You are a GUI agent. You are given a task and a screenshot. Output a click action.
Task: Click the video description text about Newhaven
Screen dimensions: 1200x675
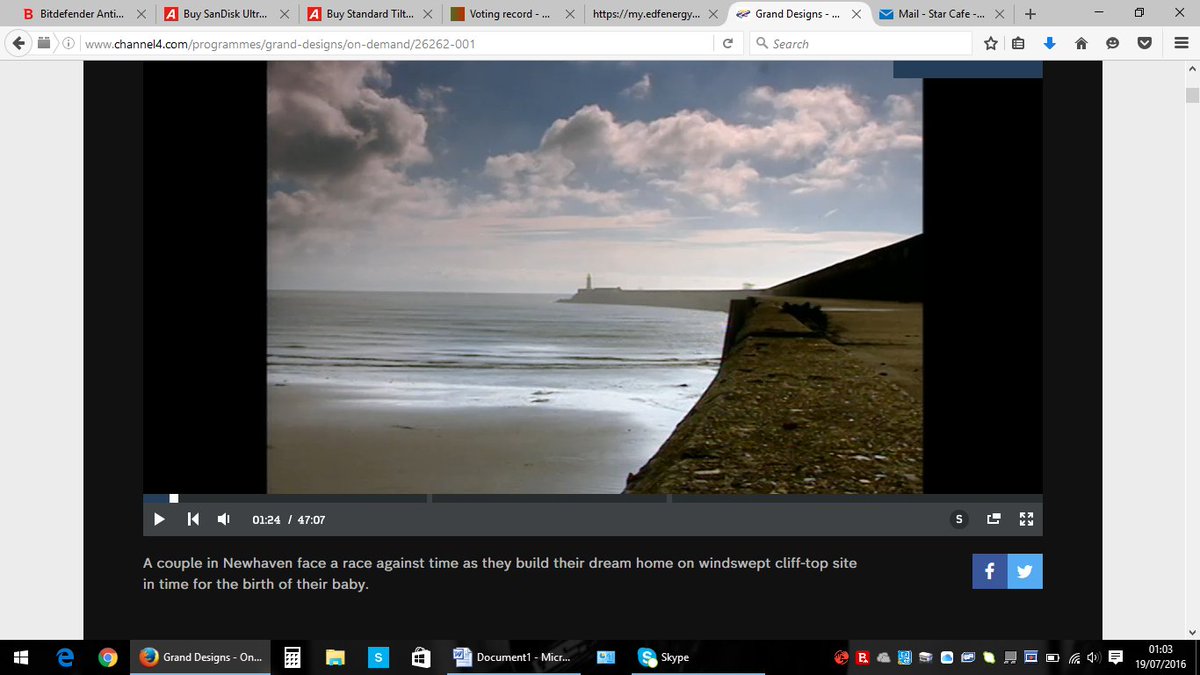coord(500,574)
